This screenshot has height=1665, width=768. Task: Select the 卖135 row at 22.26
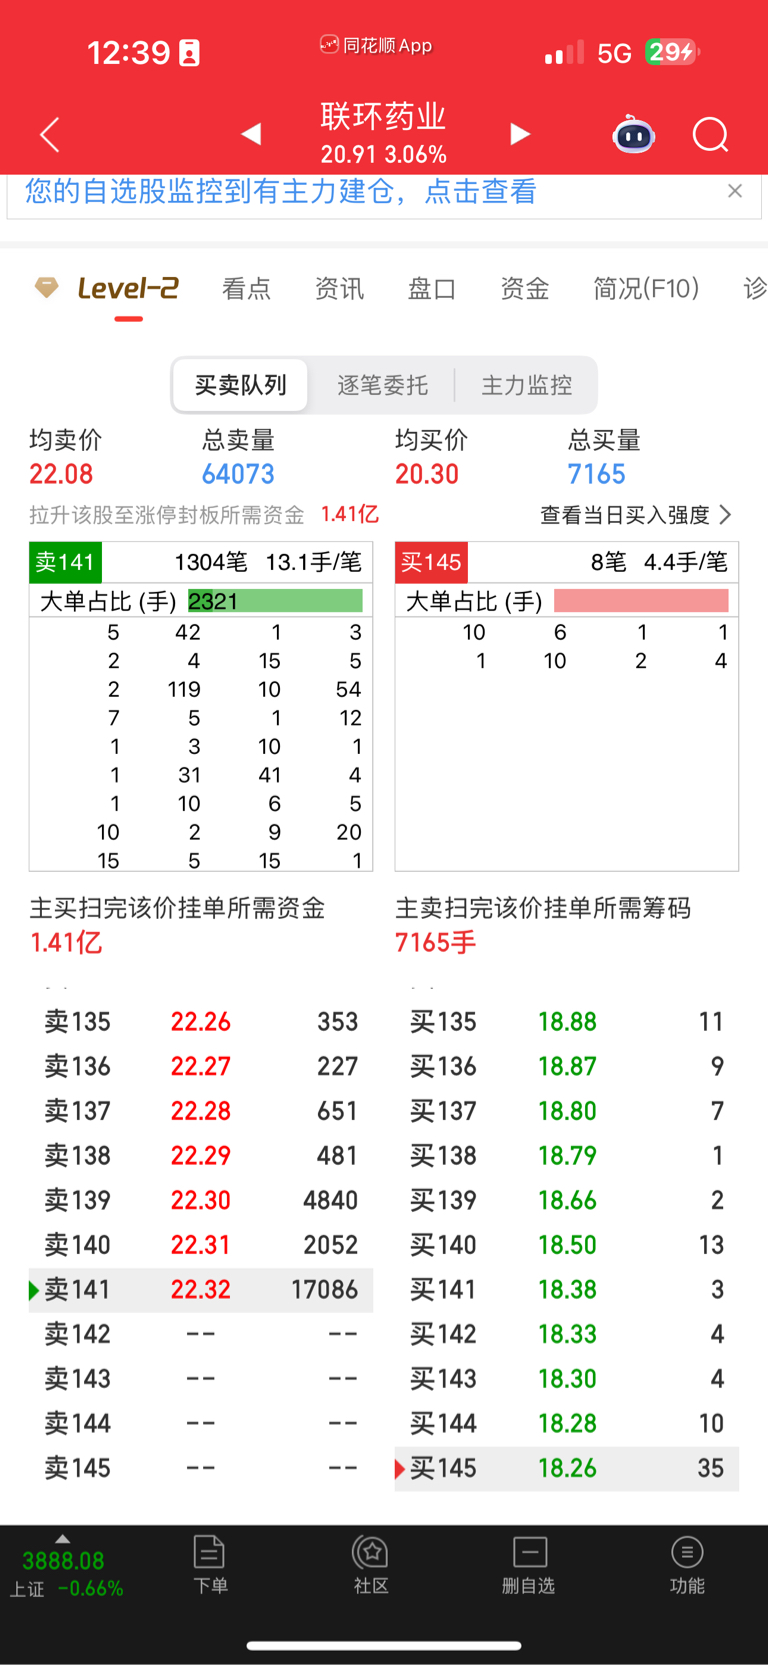coord(201,1021)
